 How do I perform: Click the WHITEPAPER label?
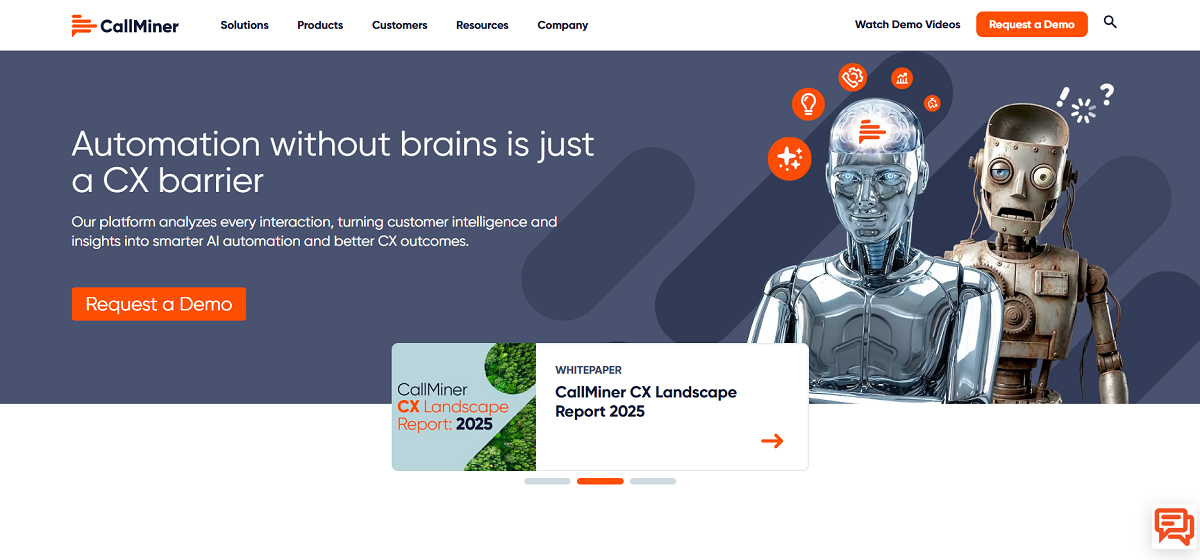click(589, 370)
